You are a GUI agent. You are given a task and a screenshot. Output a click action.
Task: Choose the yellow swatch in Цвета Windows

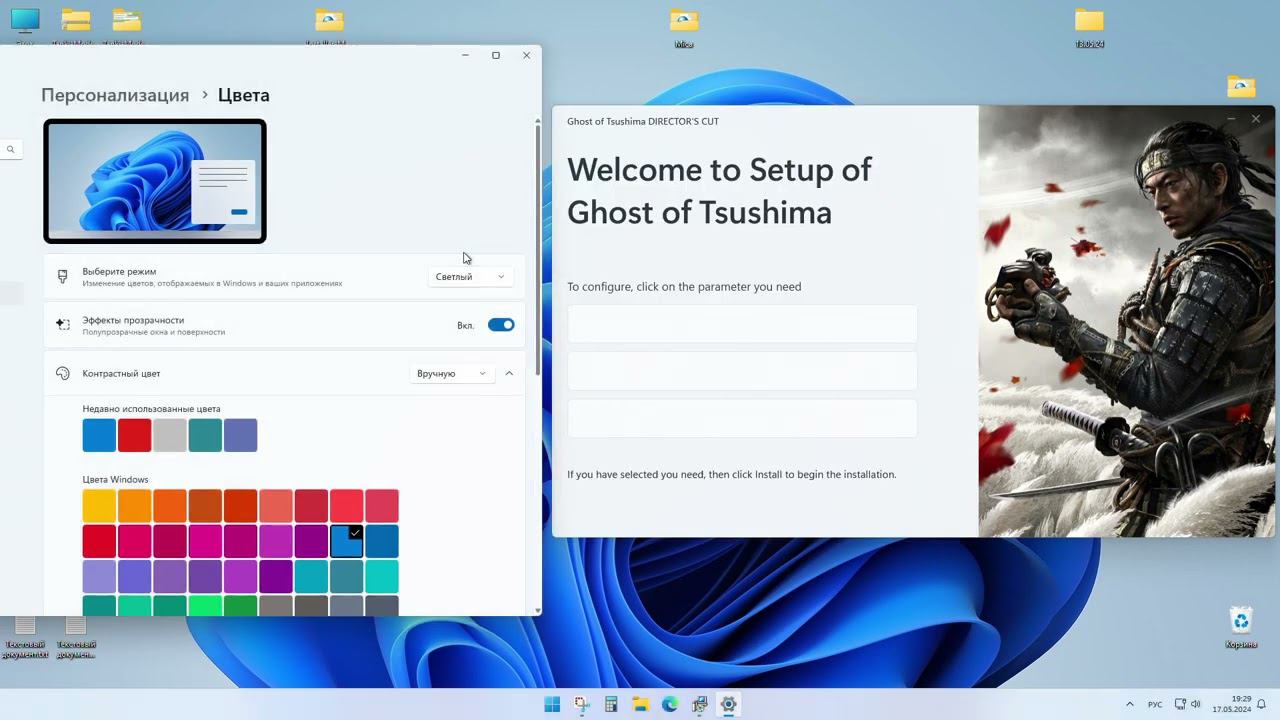tap(99, 506)
